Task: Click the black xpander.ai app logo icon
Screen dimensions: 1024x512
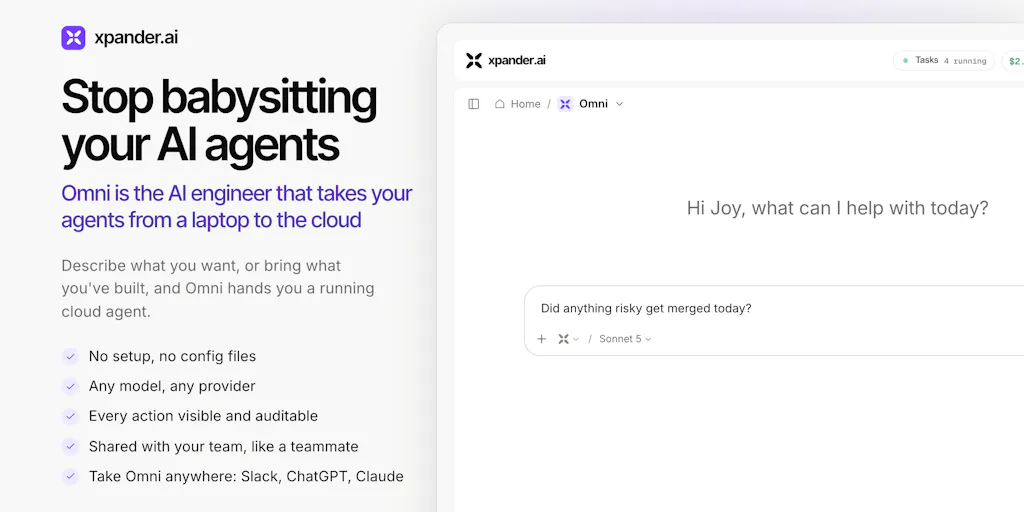Action: coord(474,61)
